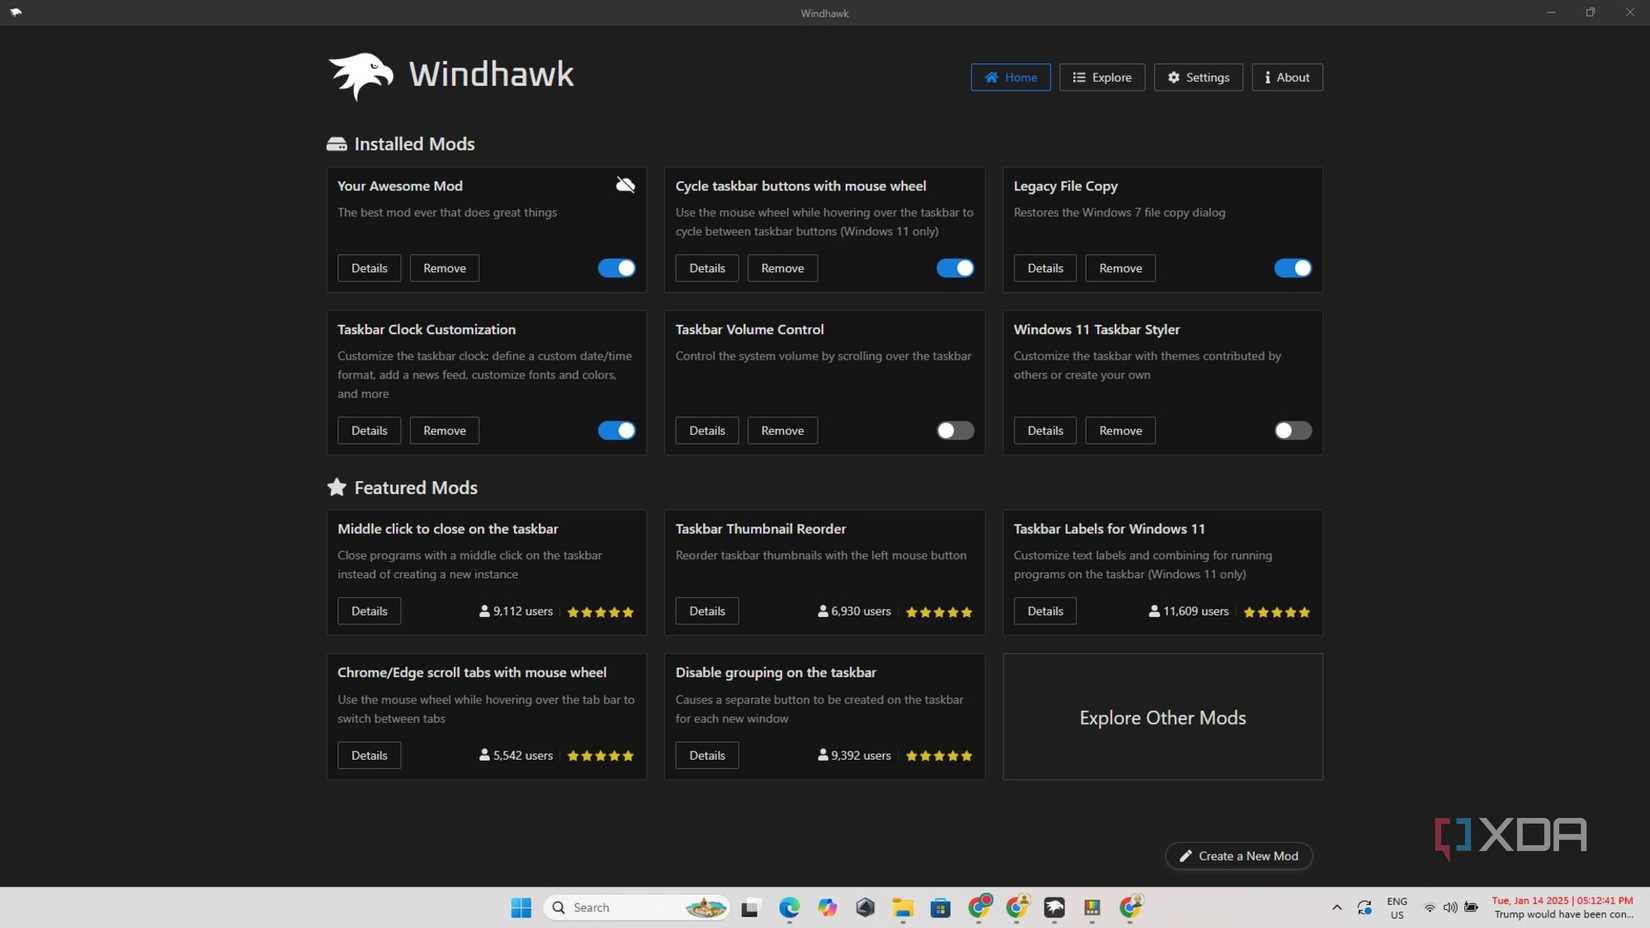Open the About tab

(1287, 77)
